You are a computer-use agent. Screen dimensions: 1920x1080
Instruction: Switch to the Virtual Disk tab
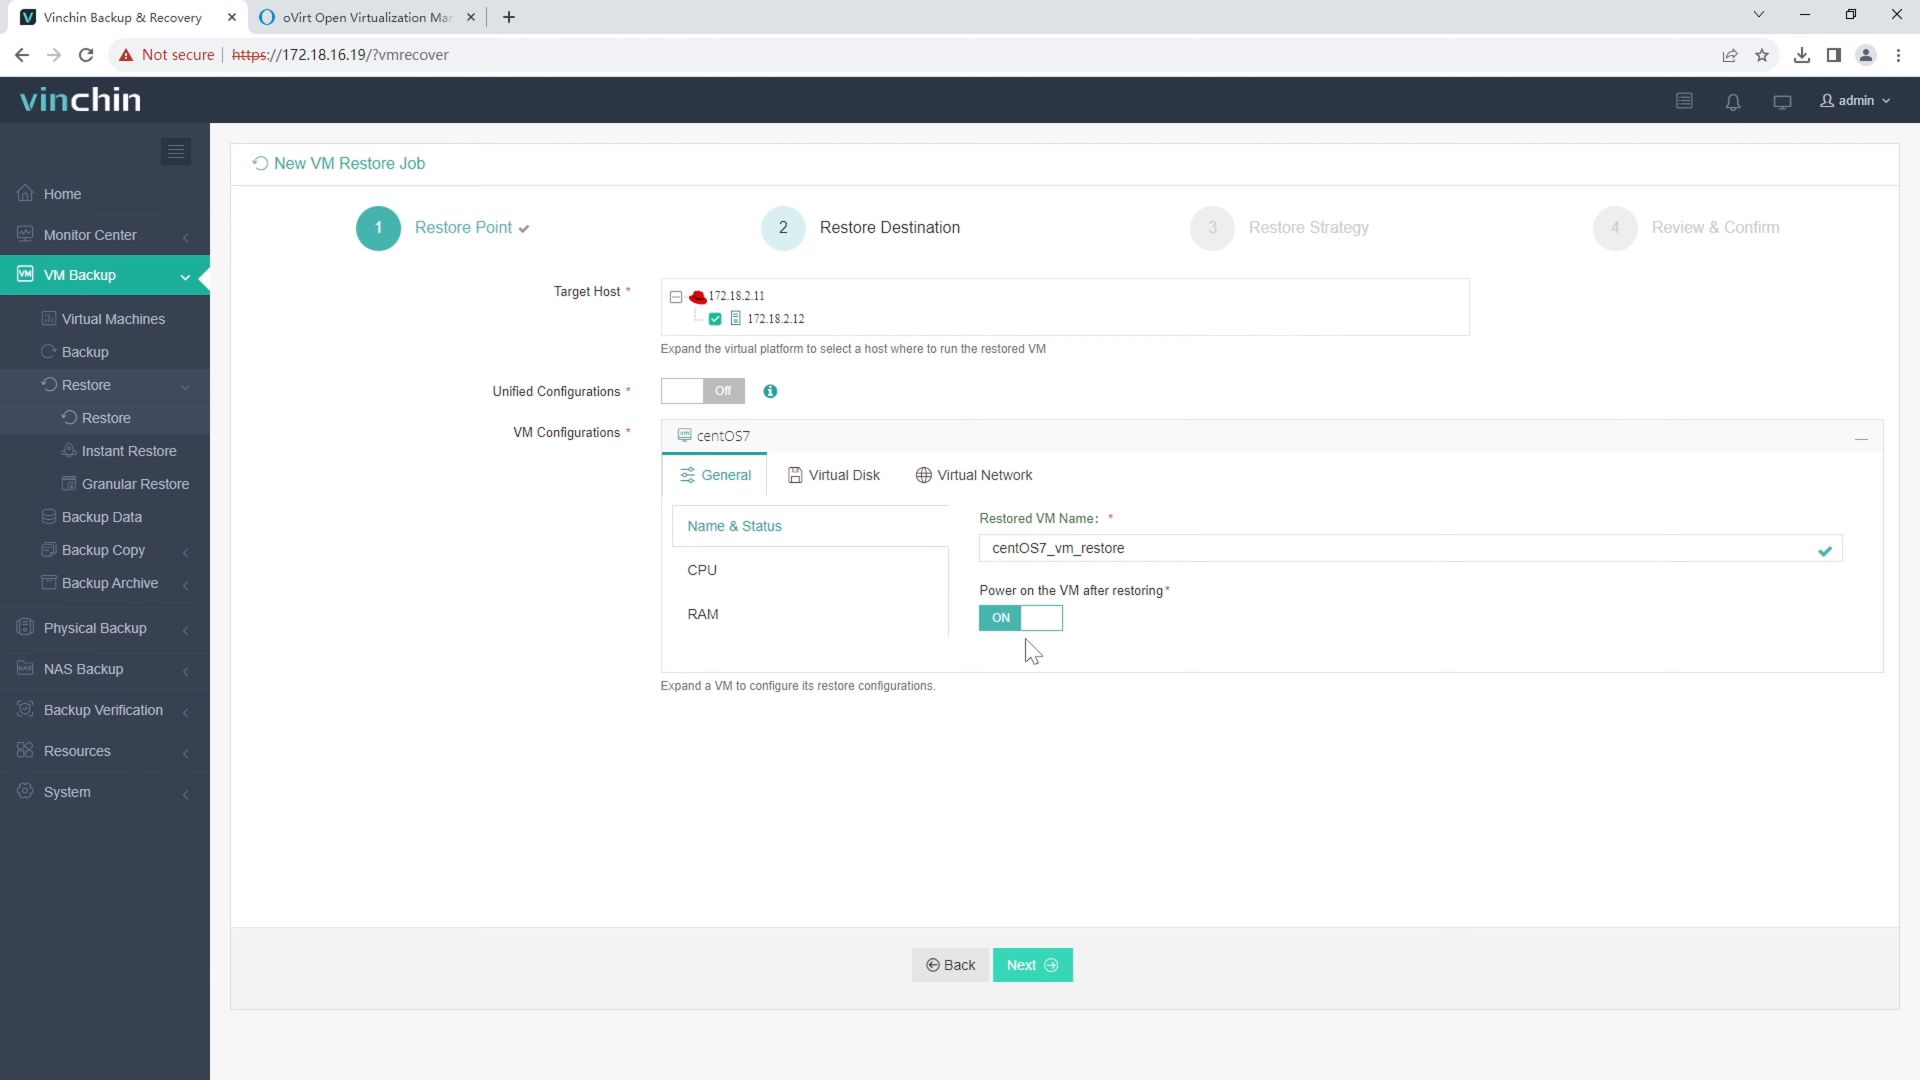click(833, 475)
